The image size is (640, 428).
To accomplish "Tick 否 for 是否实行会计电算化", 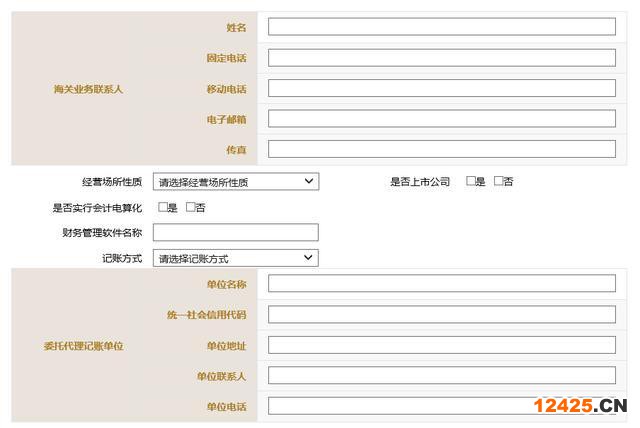I will click(x=191, y=207).
